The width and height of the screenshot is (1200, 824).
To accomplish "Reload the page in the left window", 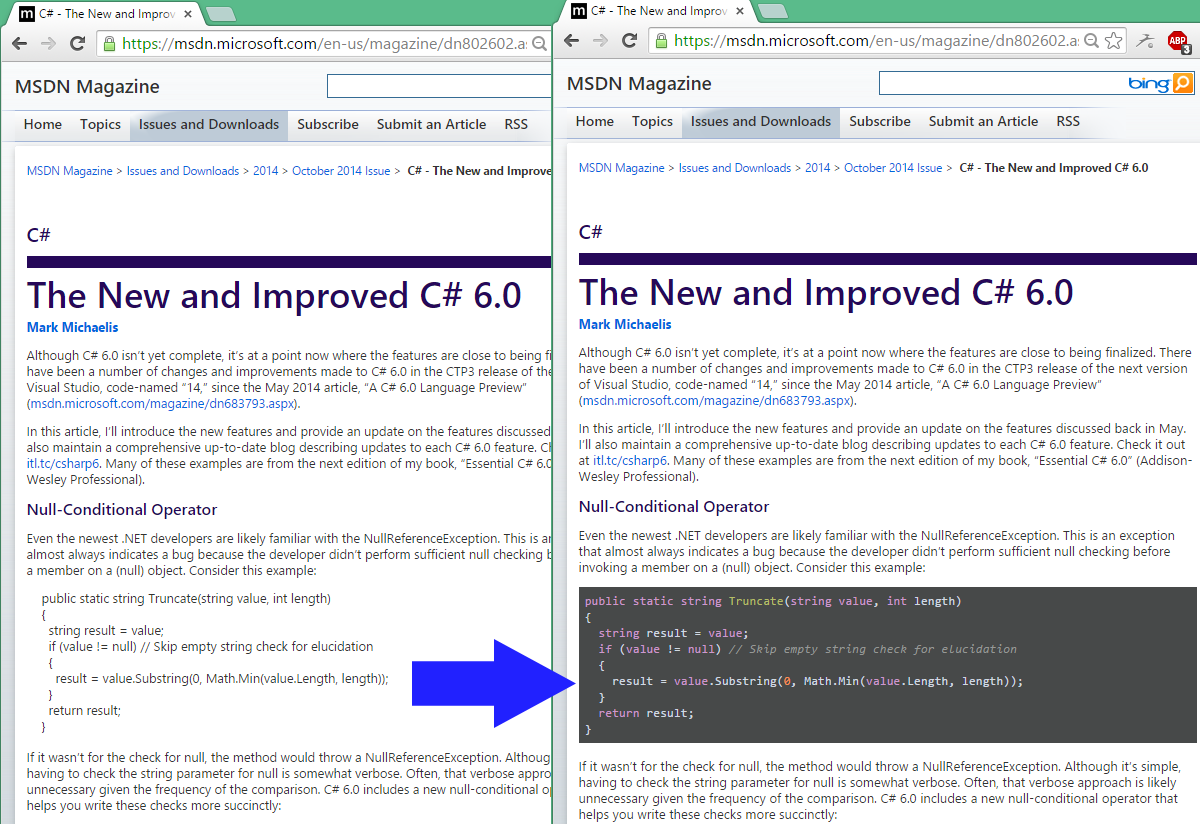I will 77,44.
